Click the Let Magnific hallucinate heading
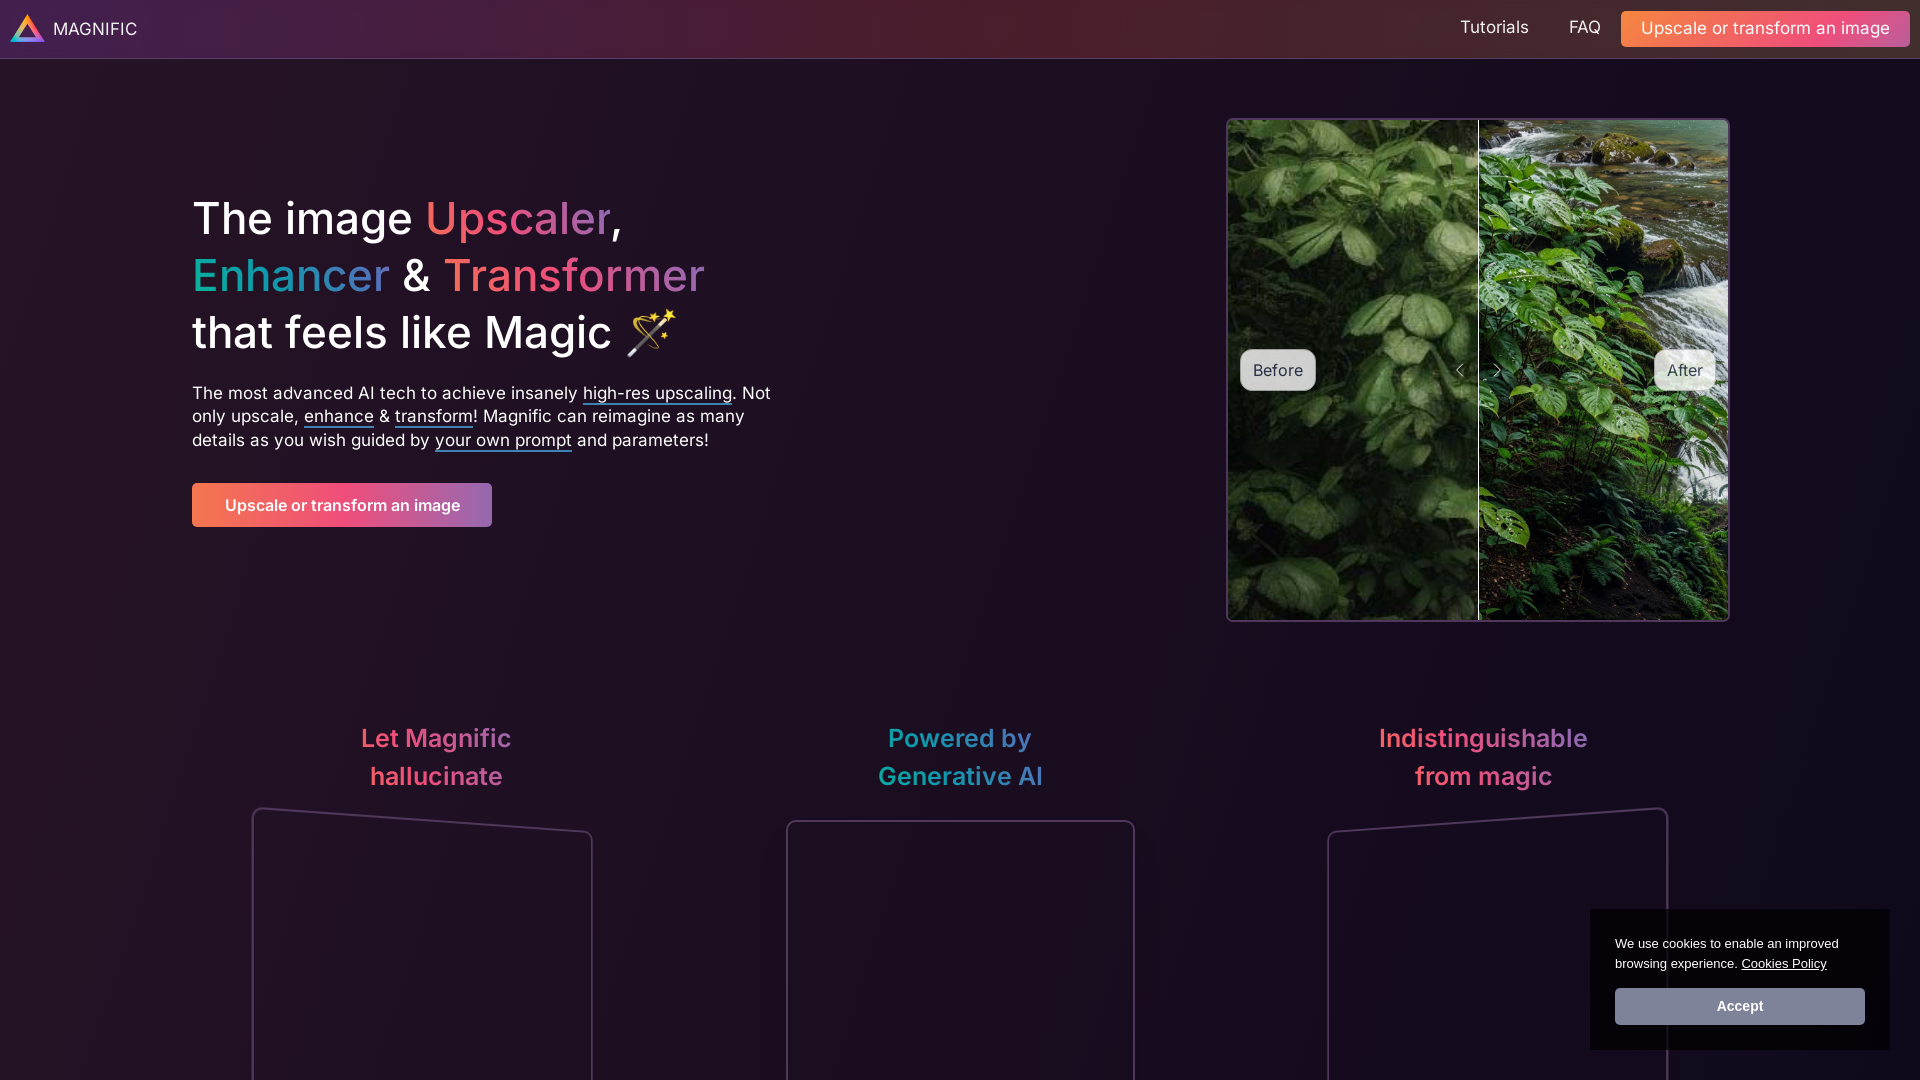Screen dimensions: 1920x1080 tap(436, 757)
